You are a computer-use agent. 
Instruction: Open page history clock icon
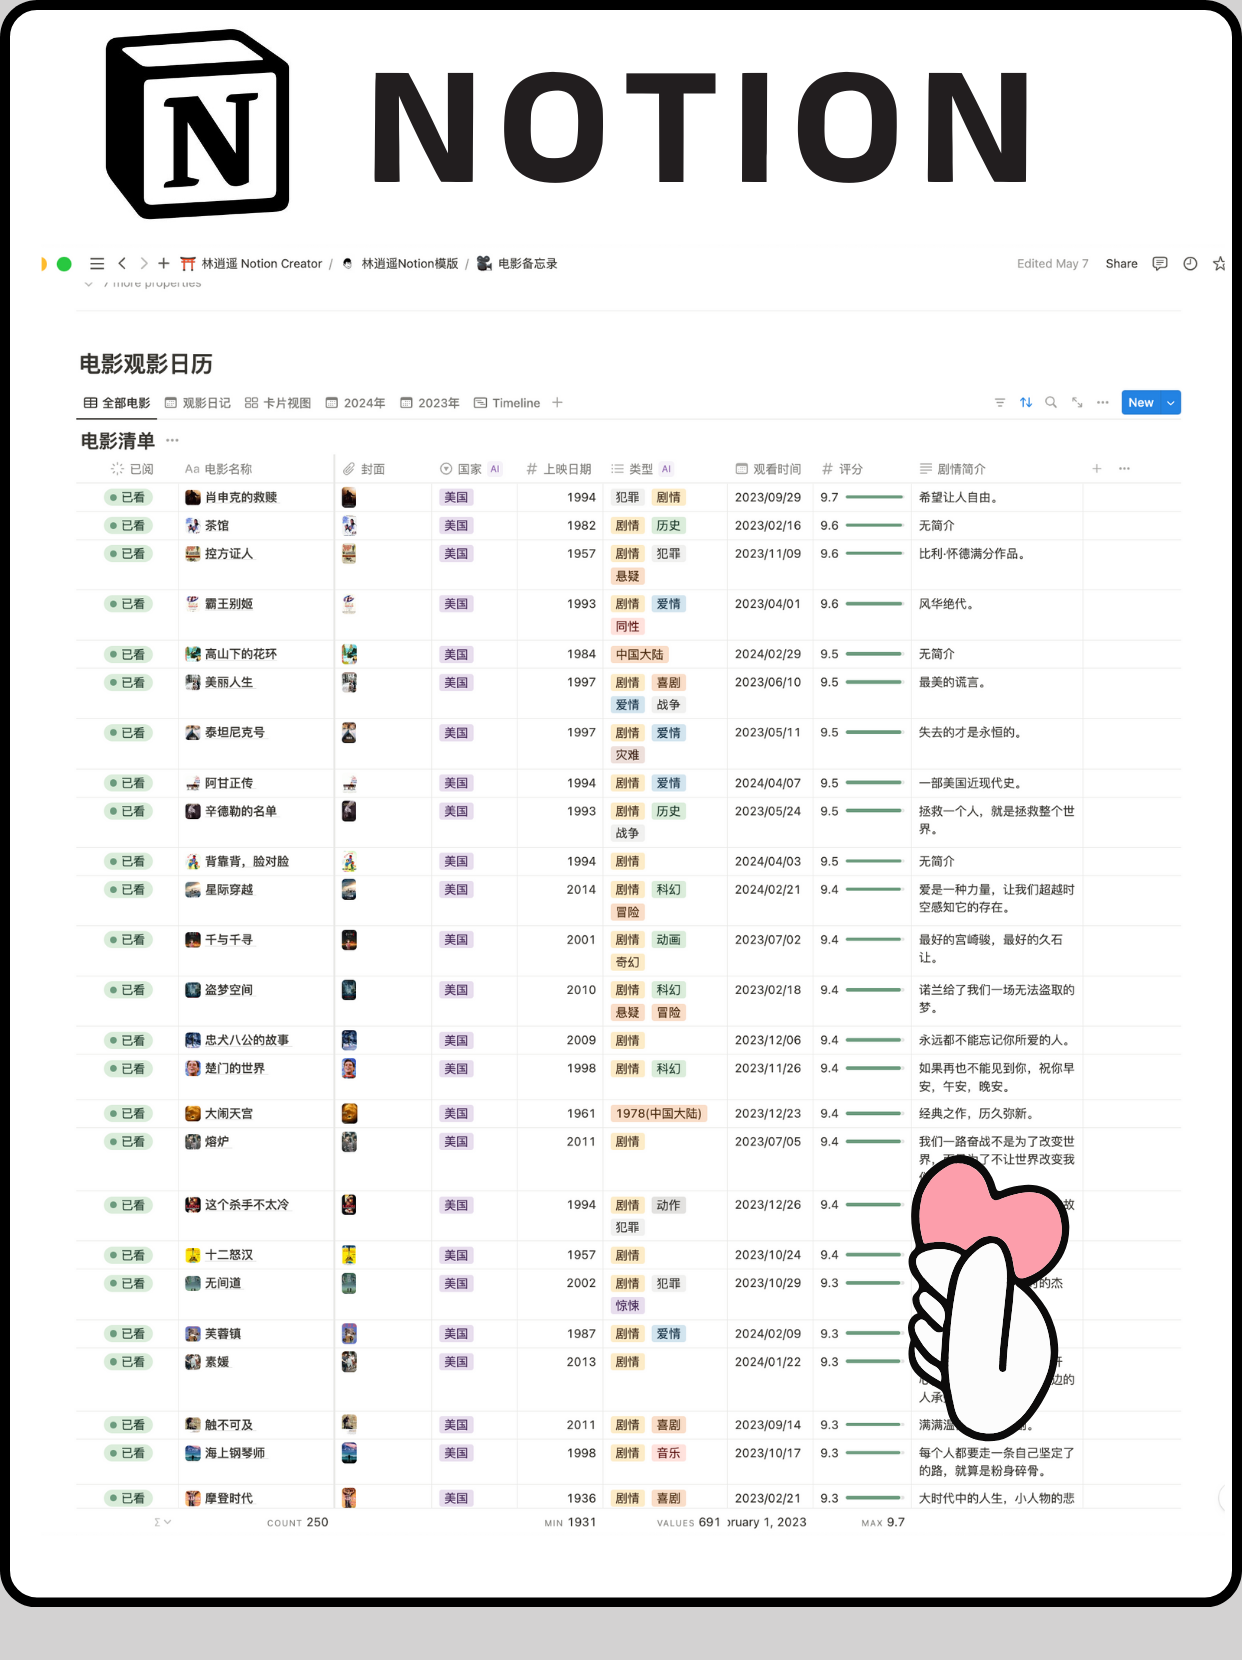pyautogui.click(x=1190, y=264)
